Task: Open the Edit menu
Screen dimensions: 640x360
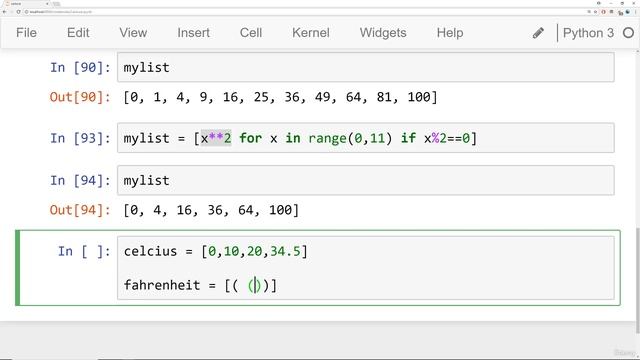Action: pyautogui.click(x=78, y=33)
